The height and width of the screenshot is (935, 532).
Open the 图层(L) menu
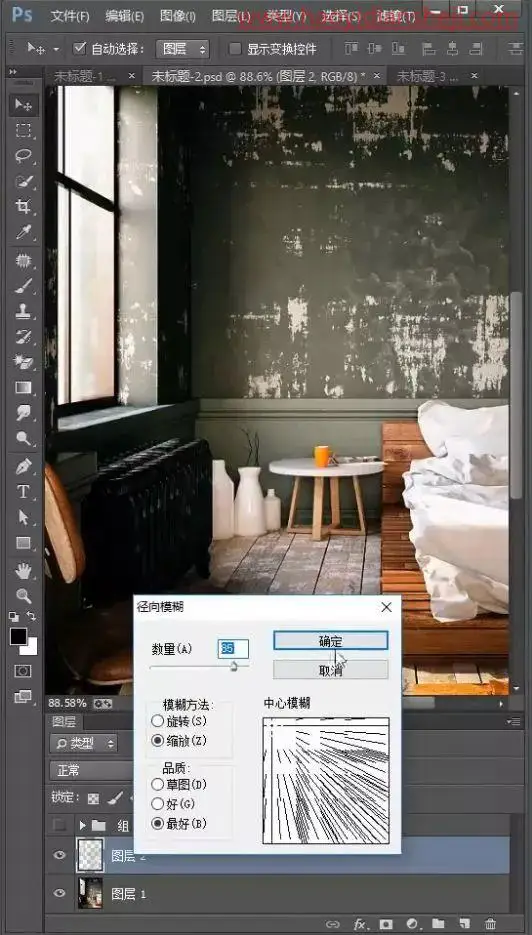click(231, 16)
